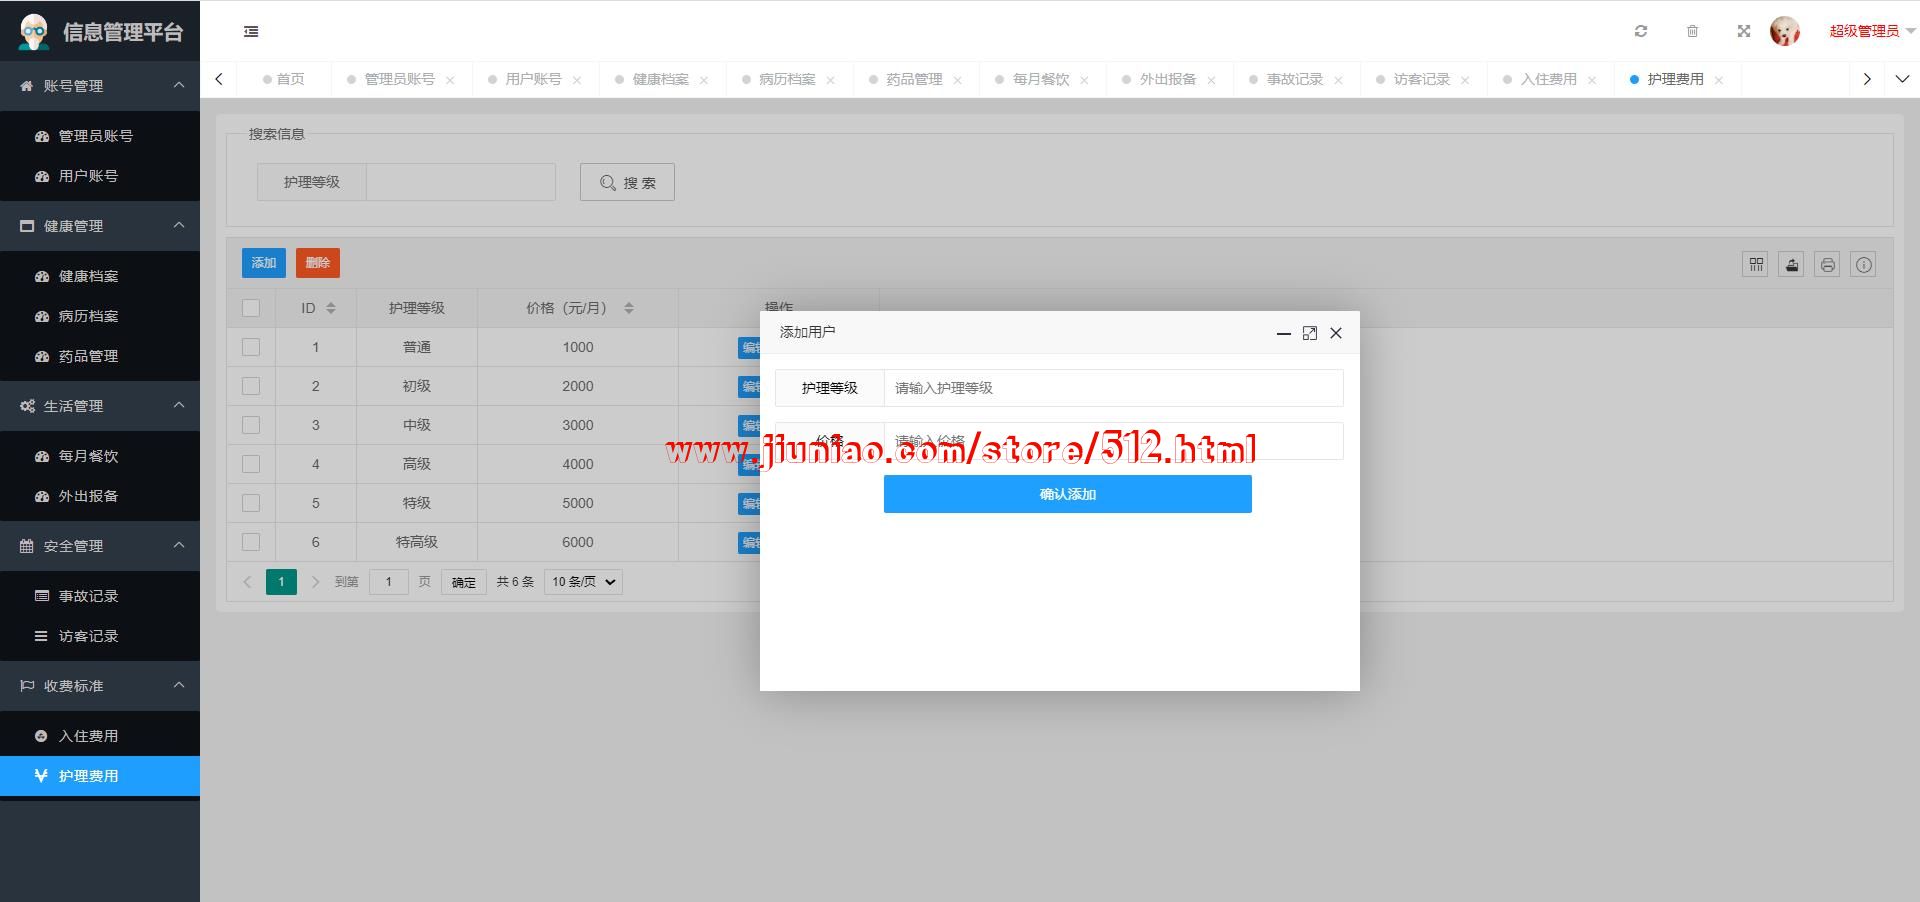Check the row checkbox for 高级
1920x902 pixels.
(x=251, y=464)
